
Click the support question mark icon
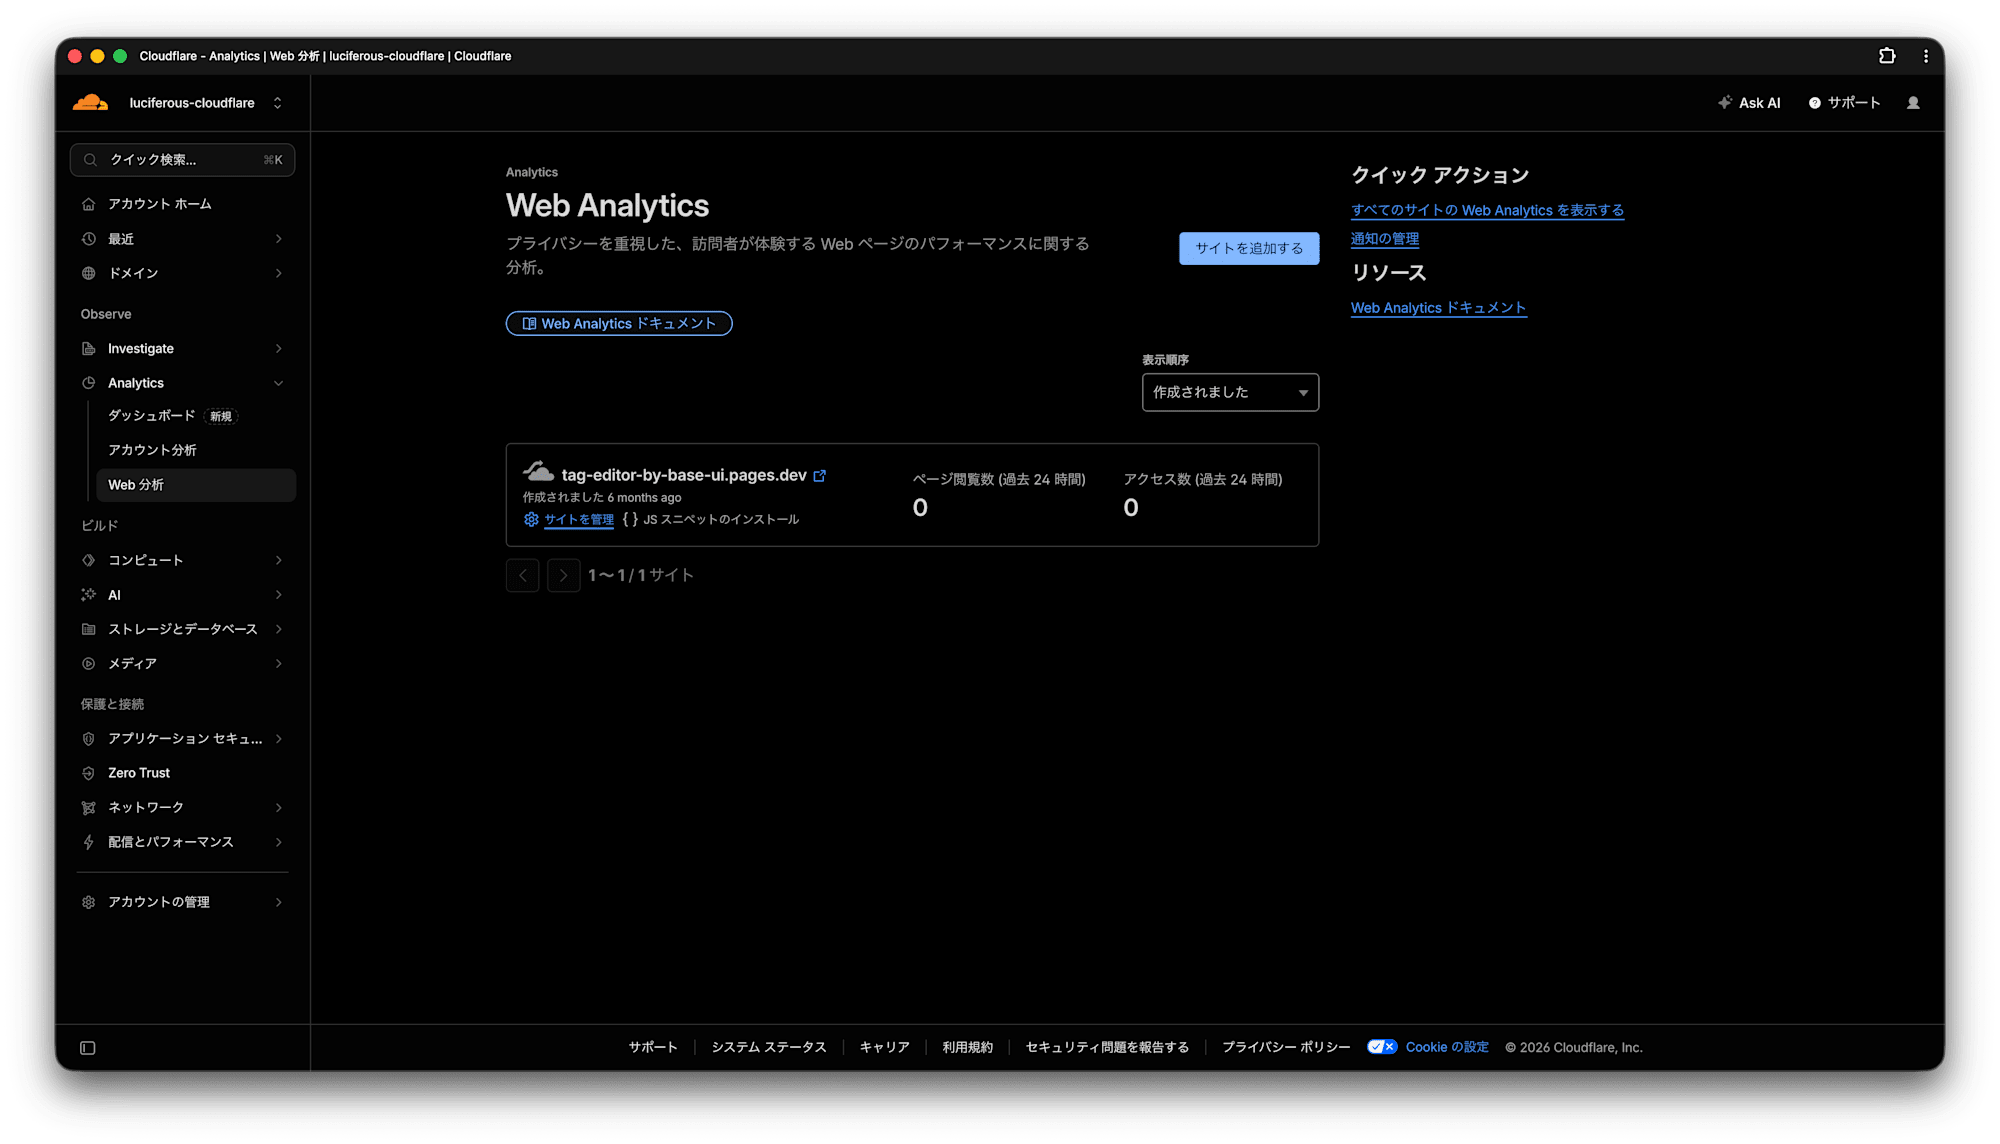coord(1815,103)
